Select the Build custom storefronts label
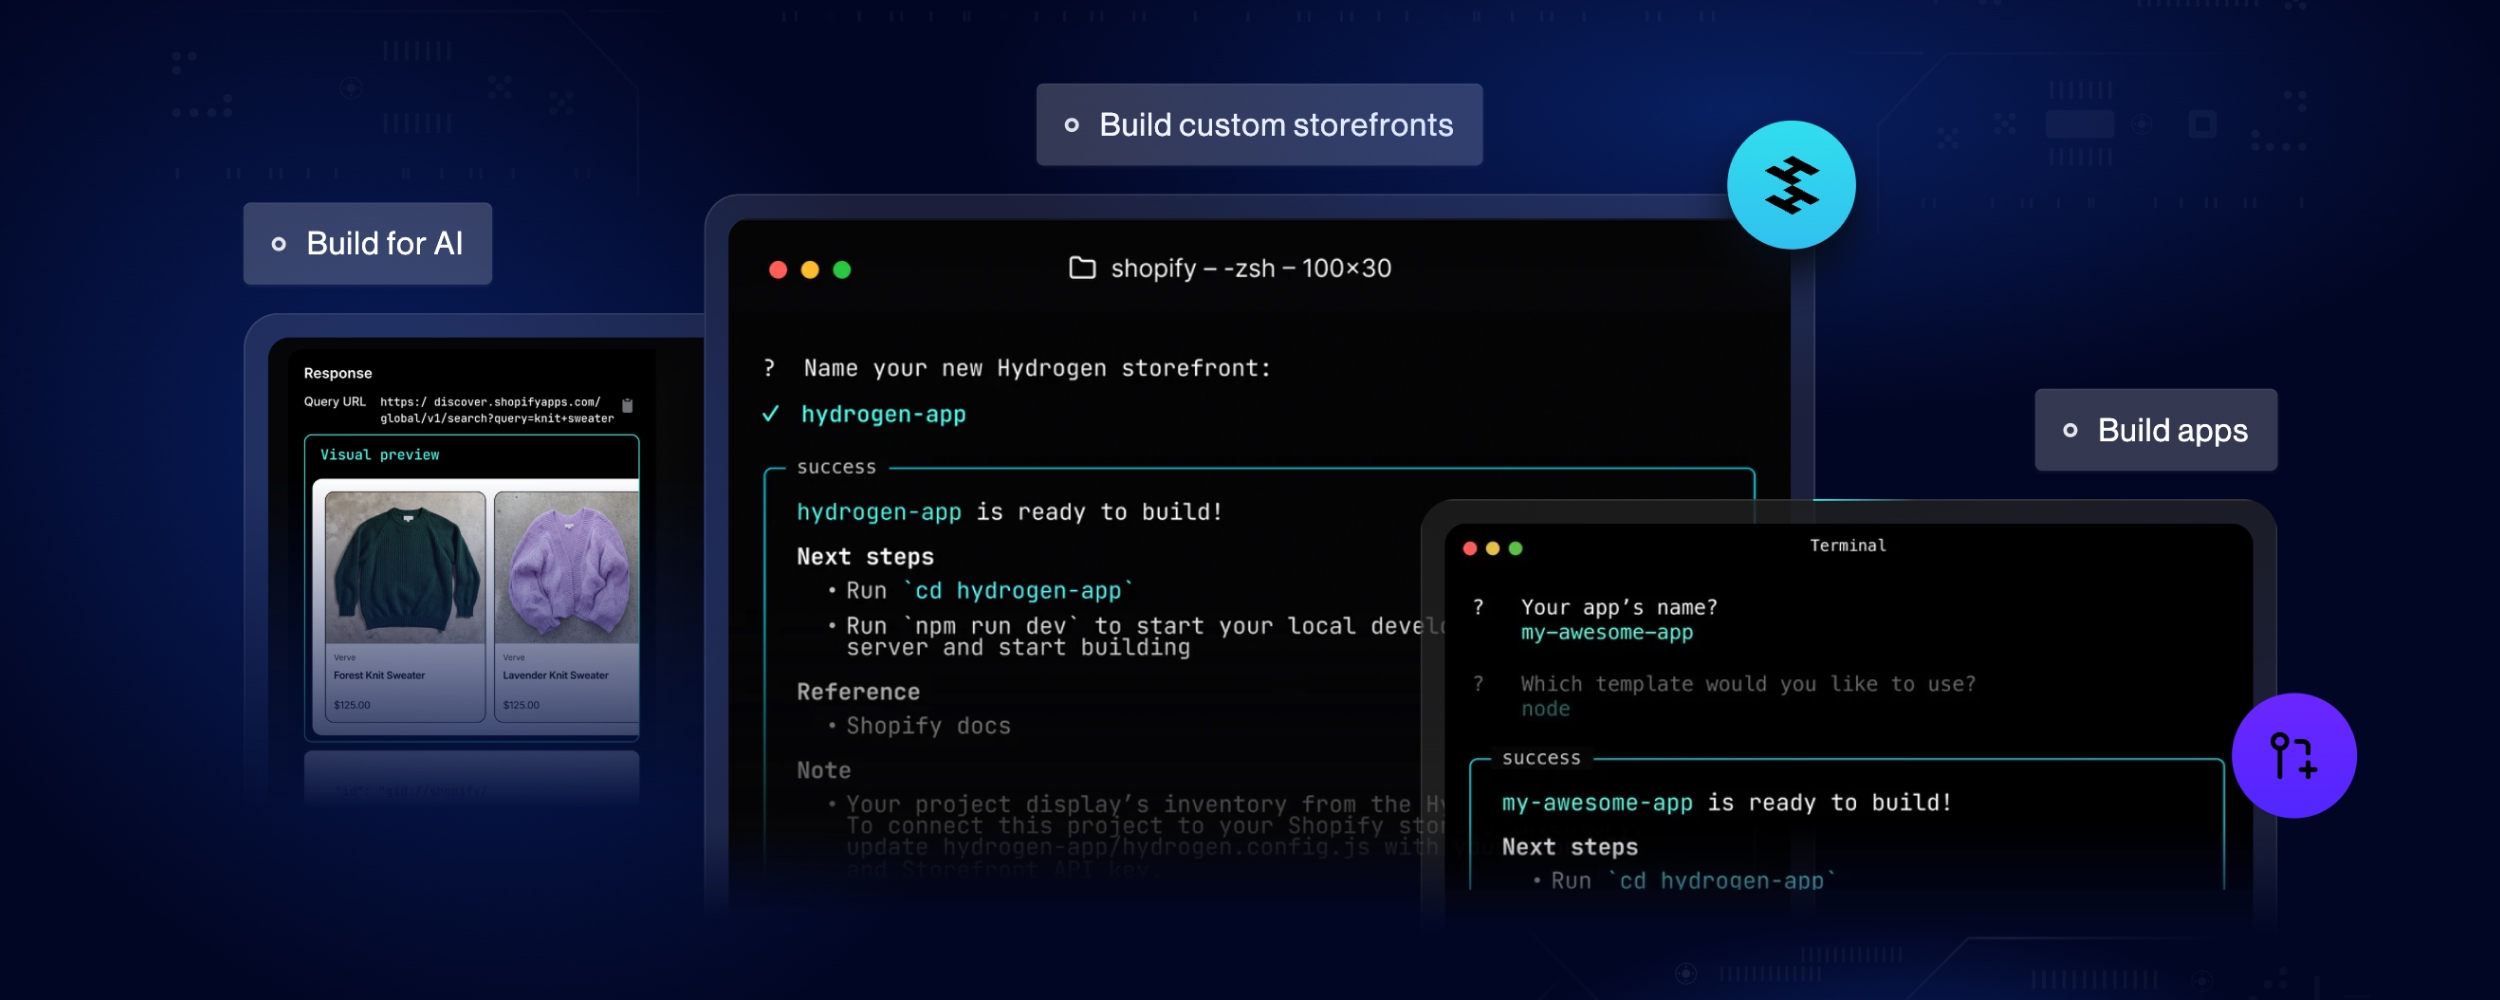This screenshot has width=2500, height=1000. click(1259, 125)
